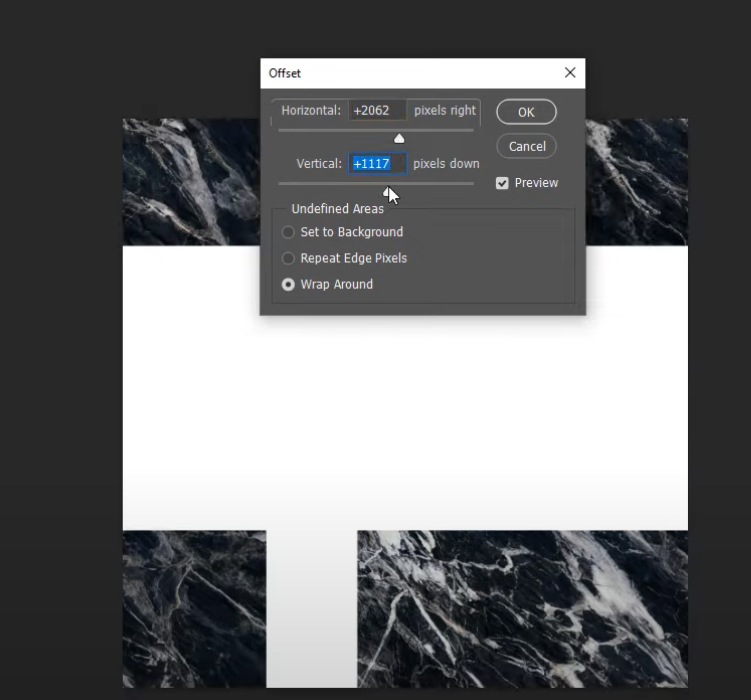Cancel the Offset dialog
The image size is (751, 700).
526,146
